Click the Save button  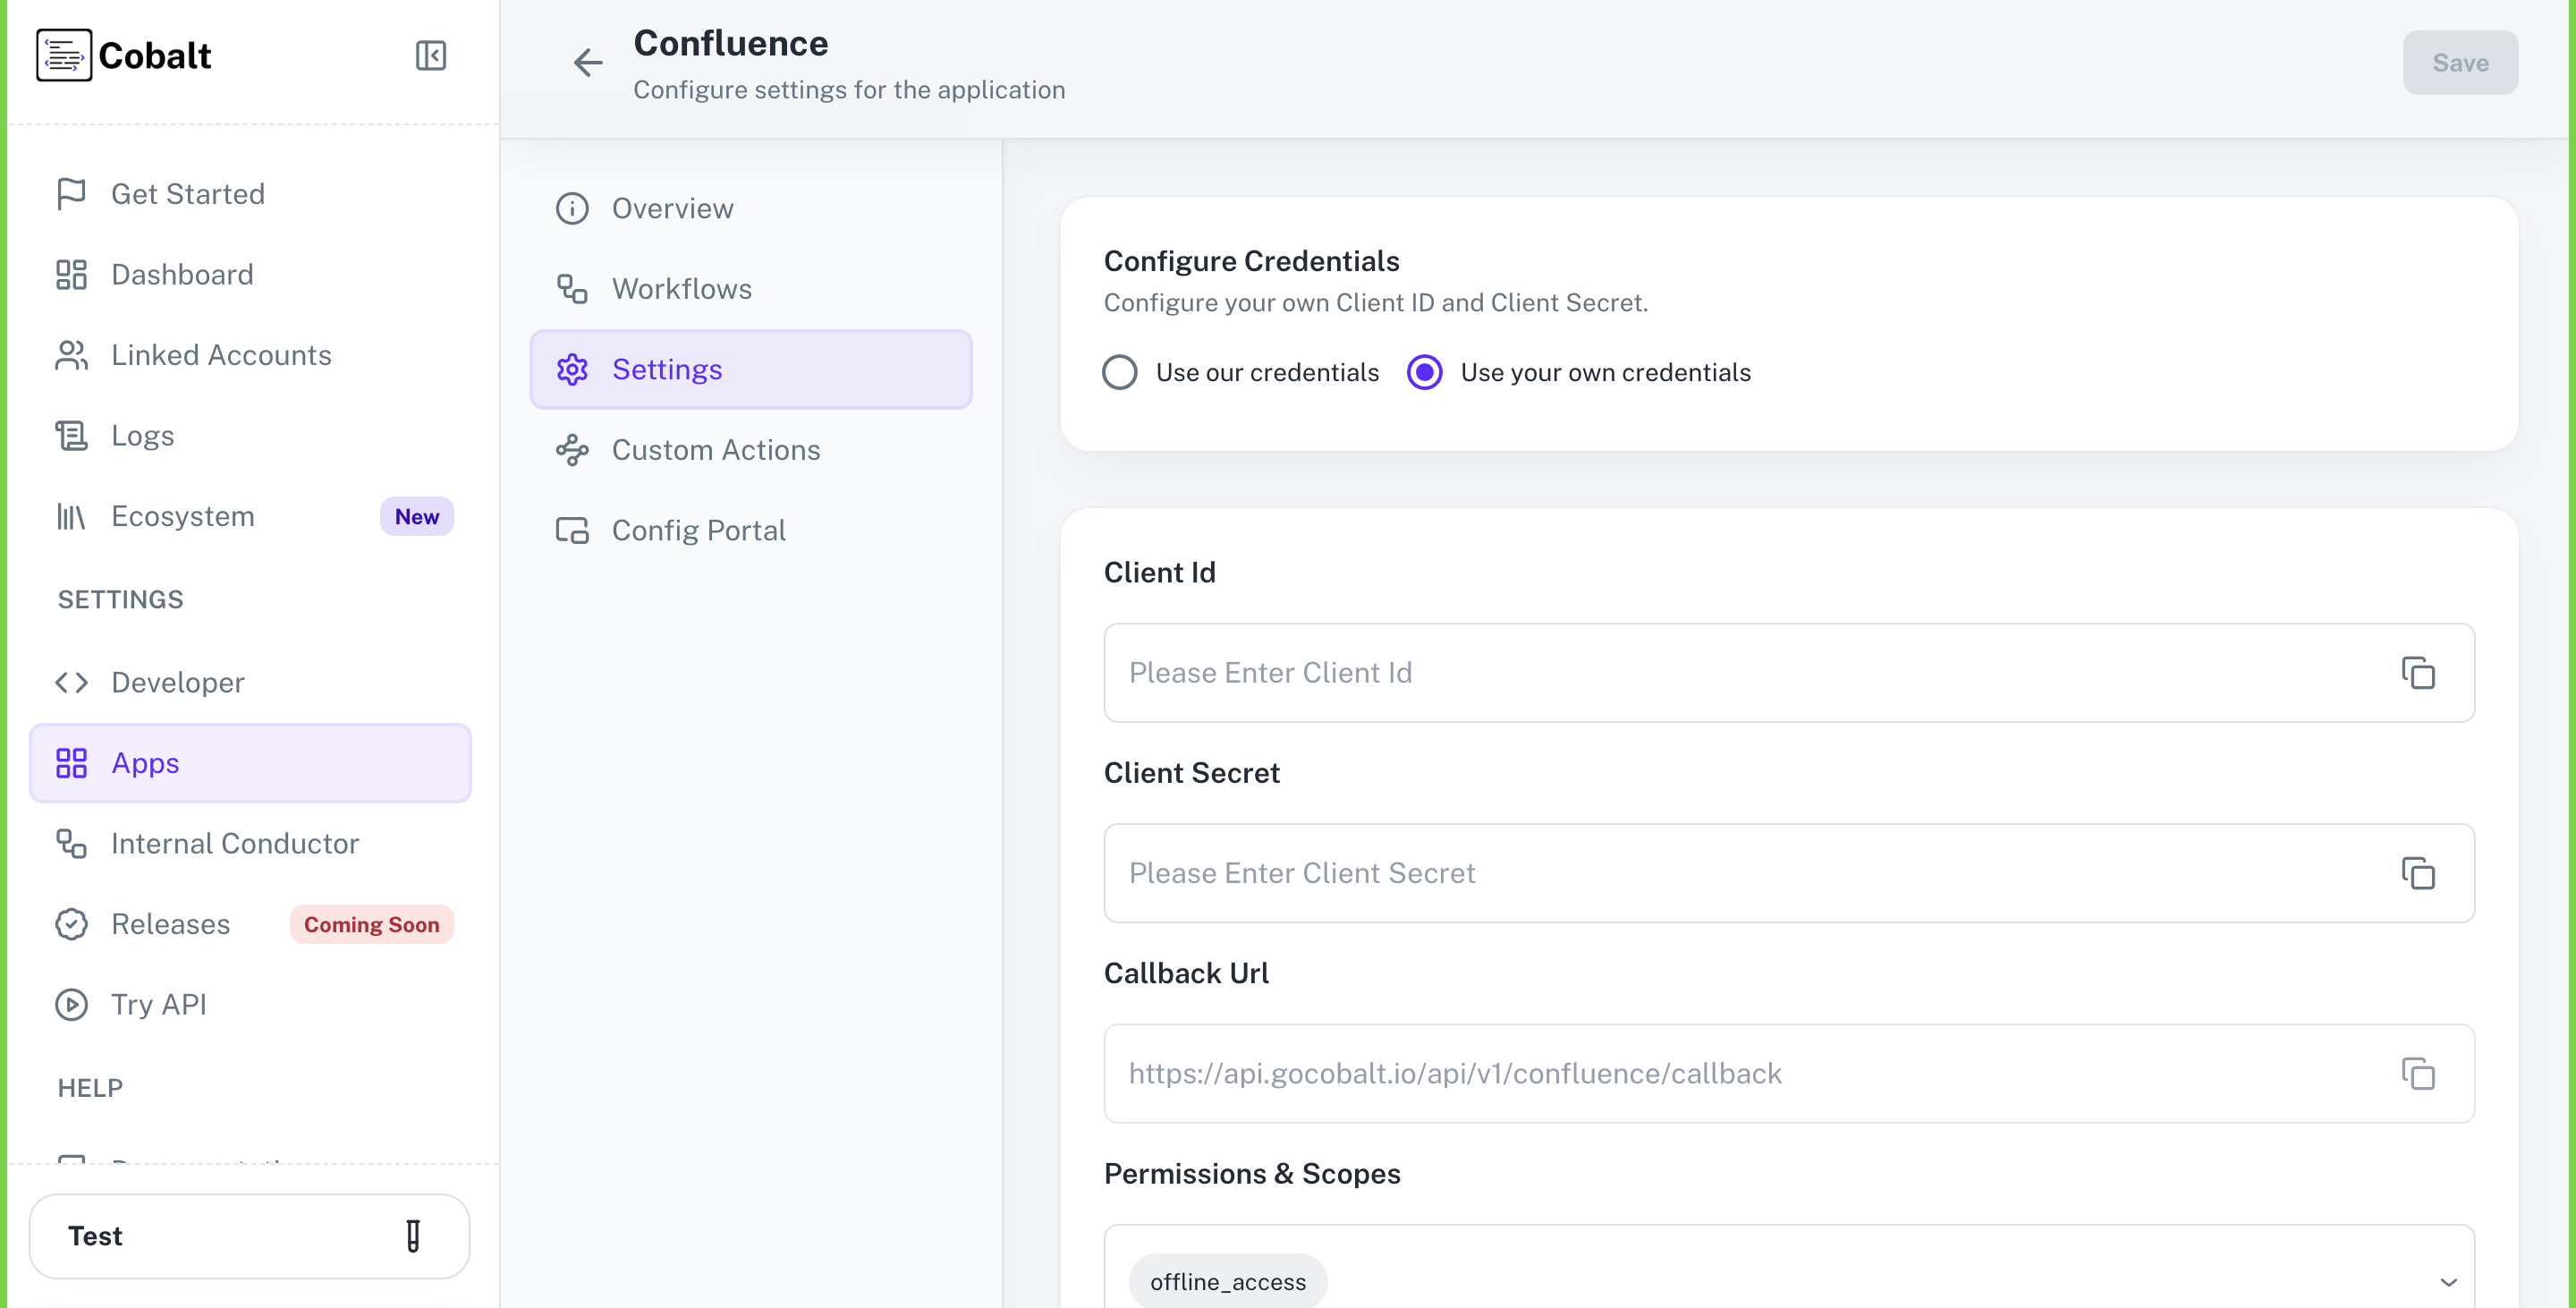pyautogui.click(x=2459, y=62)
